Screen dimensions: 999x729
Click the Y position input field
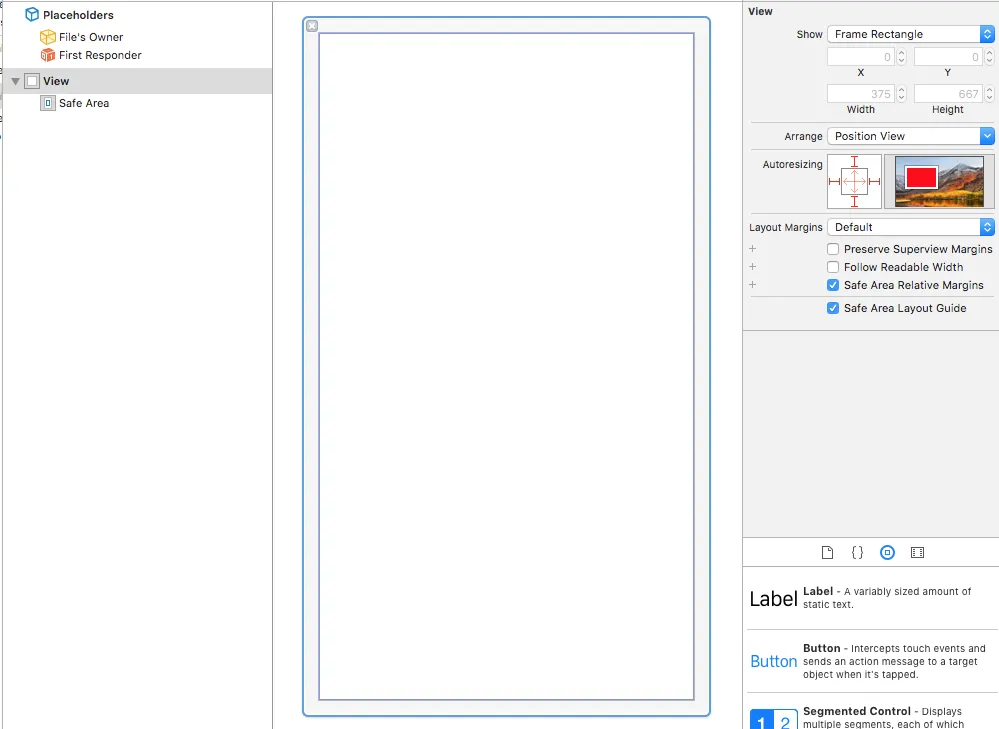[x=949, y=57]
